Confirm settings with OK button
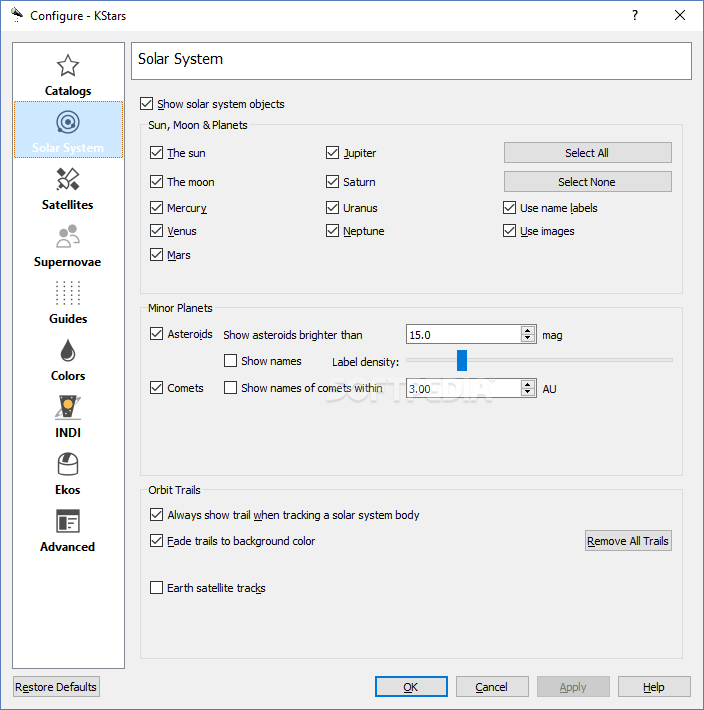Screen dimensions: 704x710 (411, 687)
